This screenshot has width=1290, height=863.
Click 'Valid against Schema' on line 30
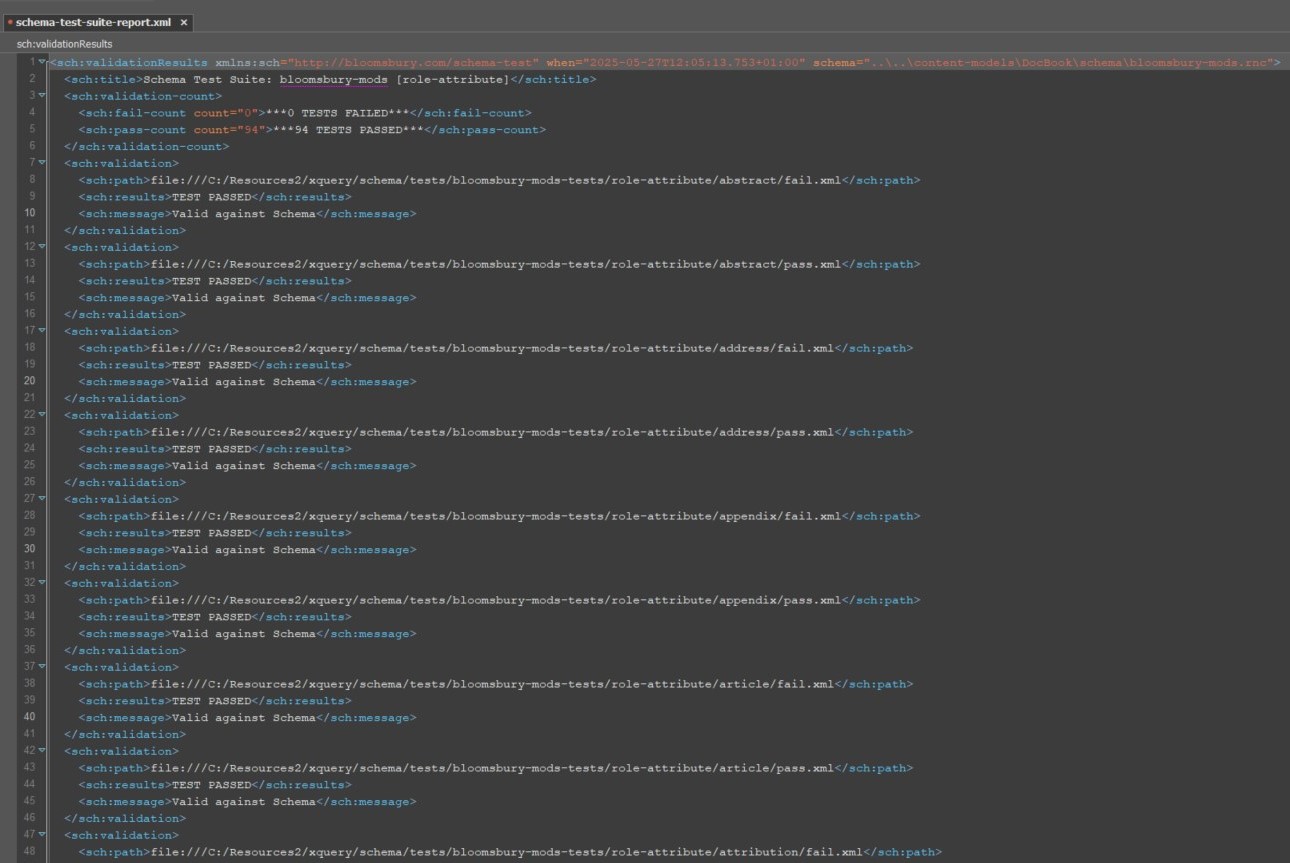click(244, 550)
